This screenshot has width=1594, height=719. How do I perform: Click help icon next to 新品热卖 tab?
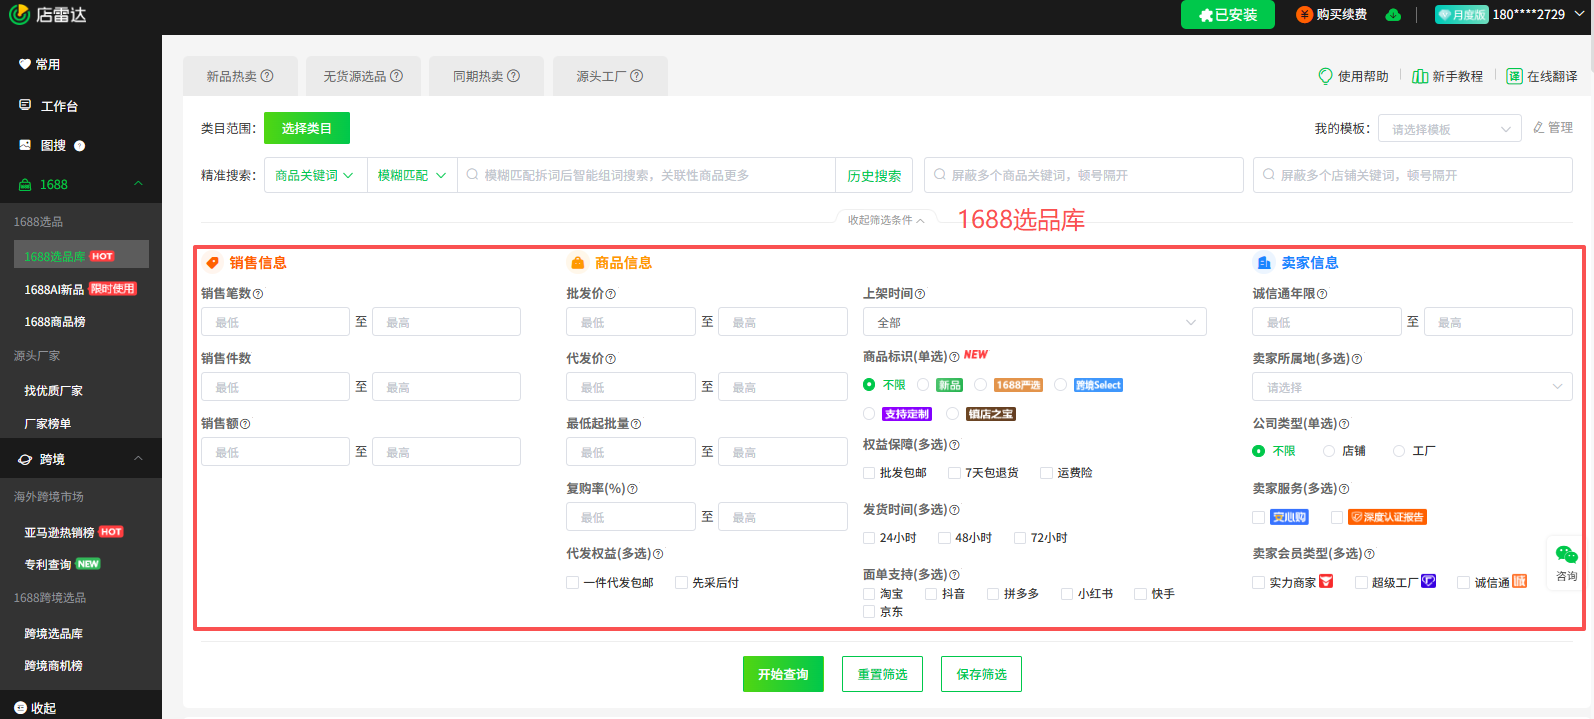click(267, 76)
